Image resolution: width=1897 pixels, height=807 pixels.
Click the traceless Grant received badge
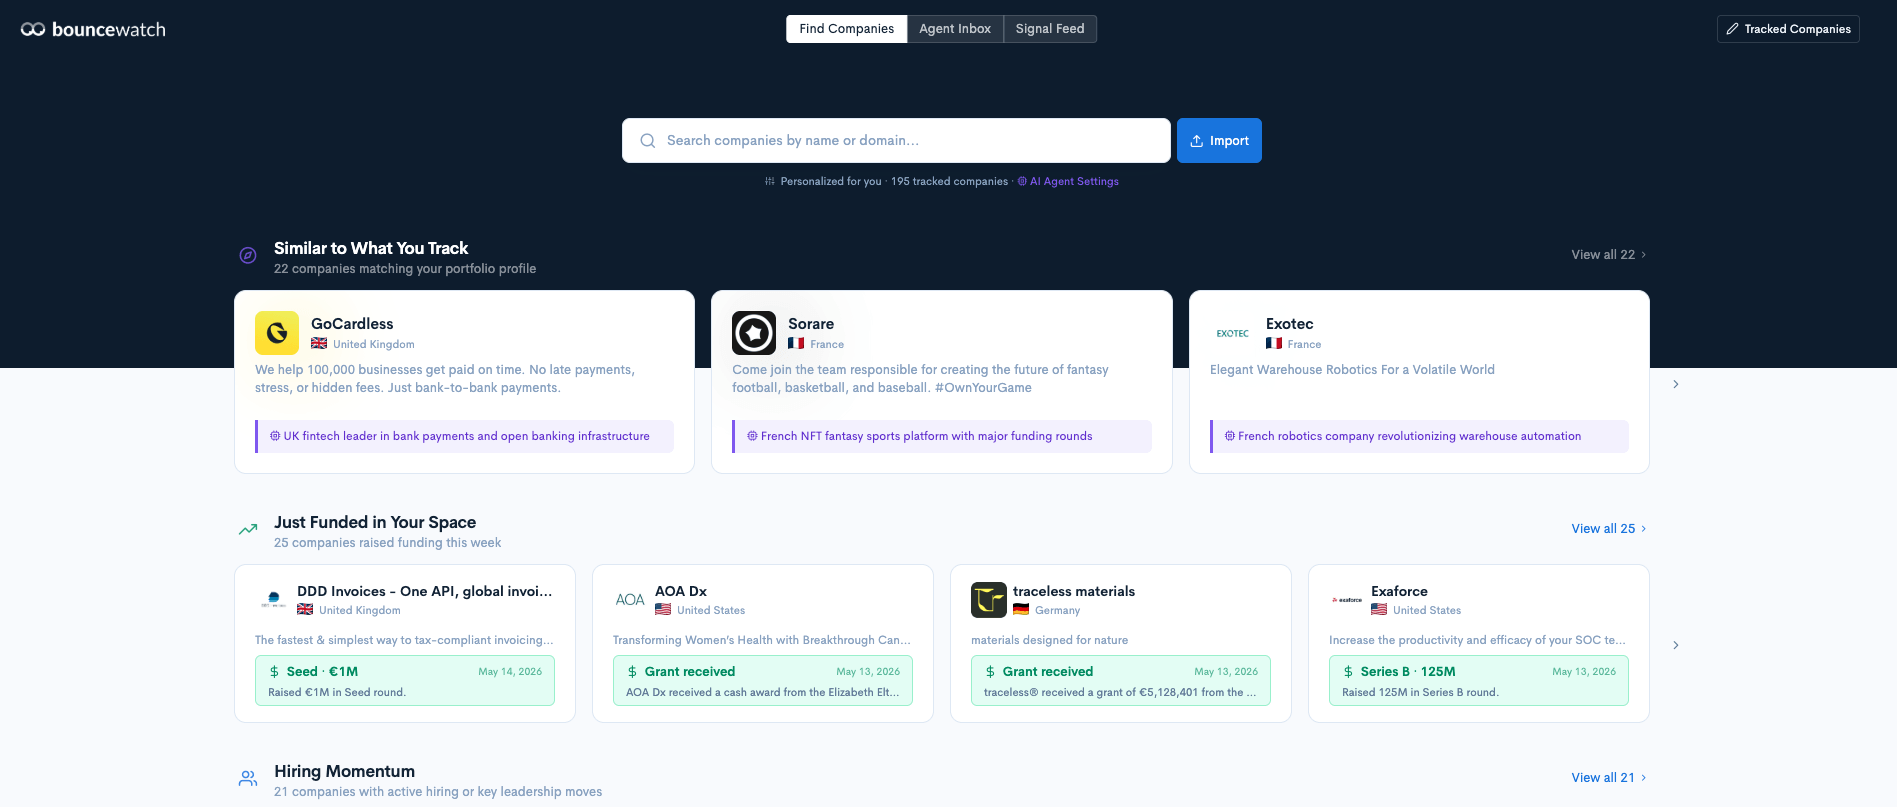(1121, 681)
